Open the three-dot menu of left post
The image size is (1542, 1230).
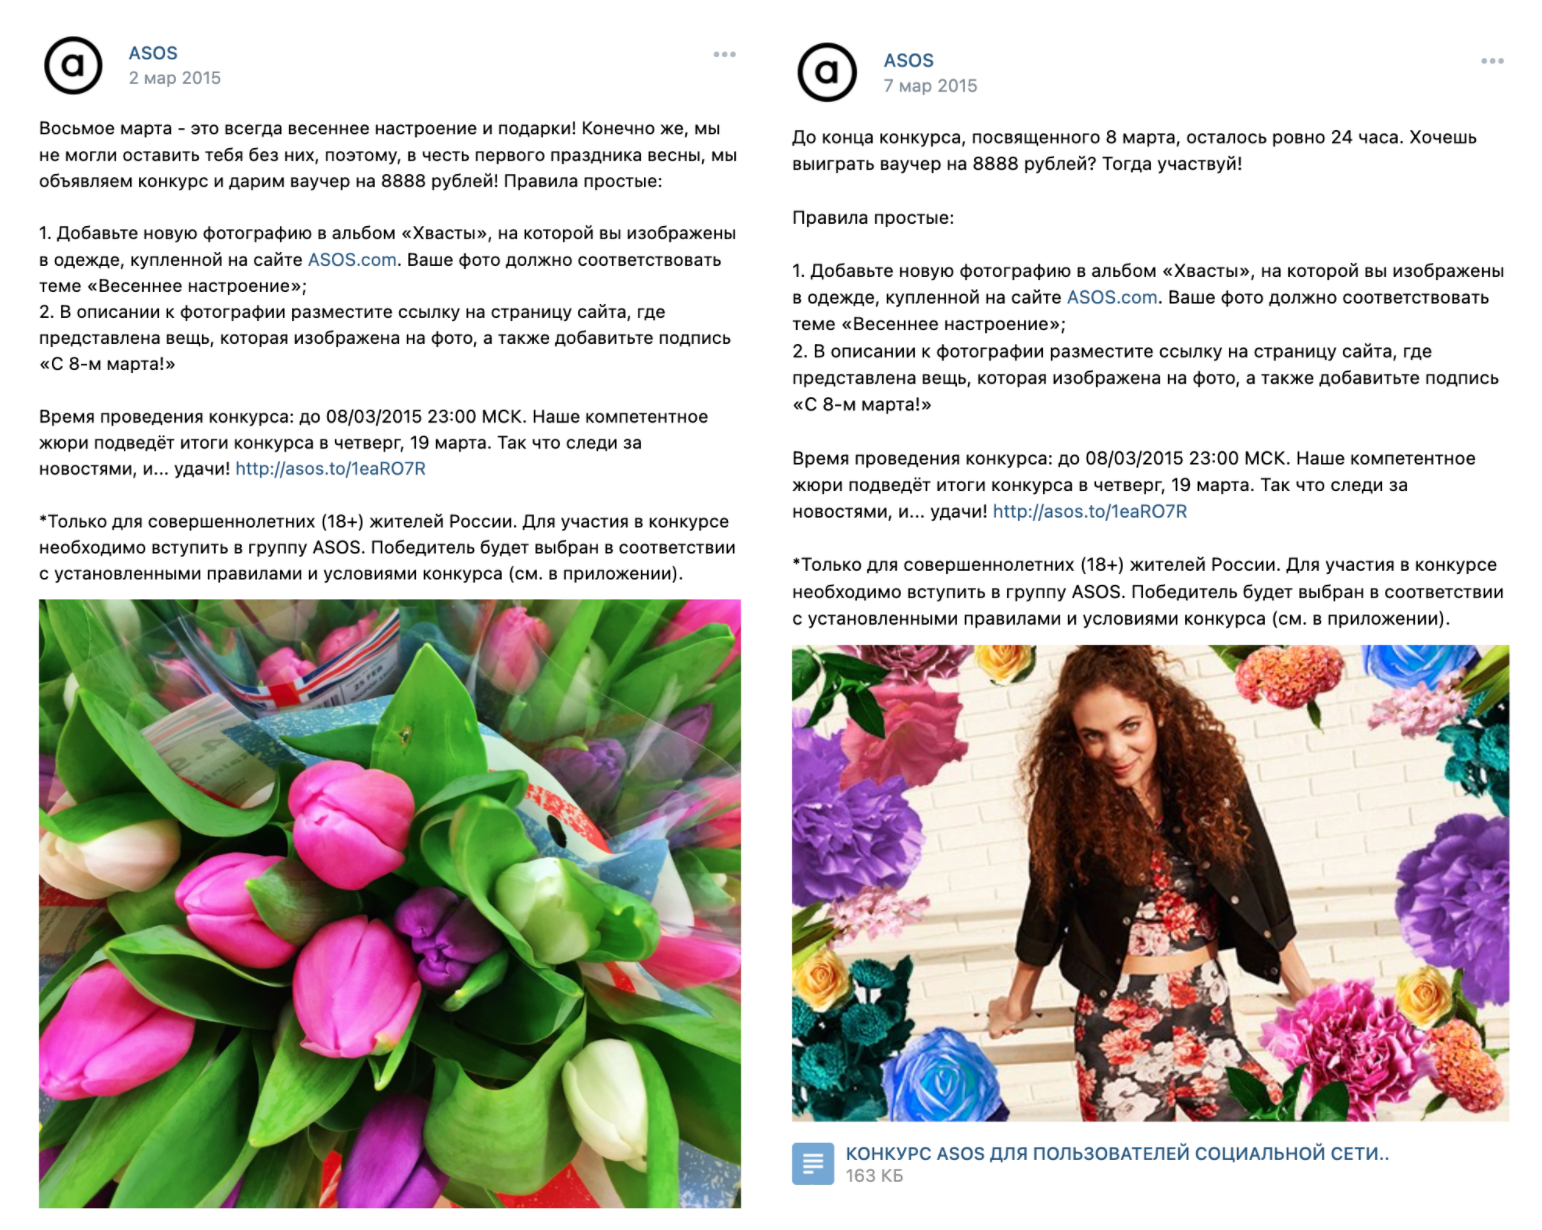point(725,54)
